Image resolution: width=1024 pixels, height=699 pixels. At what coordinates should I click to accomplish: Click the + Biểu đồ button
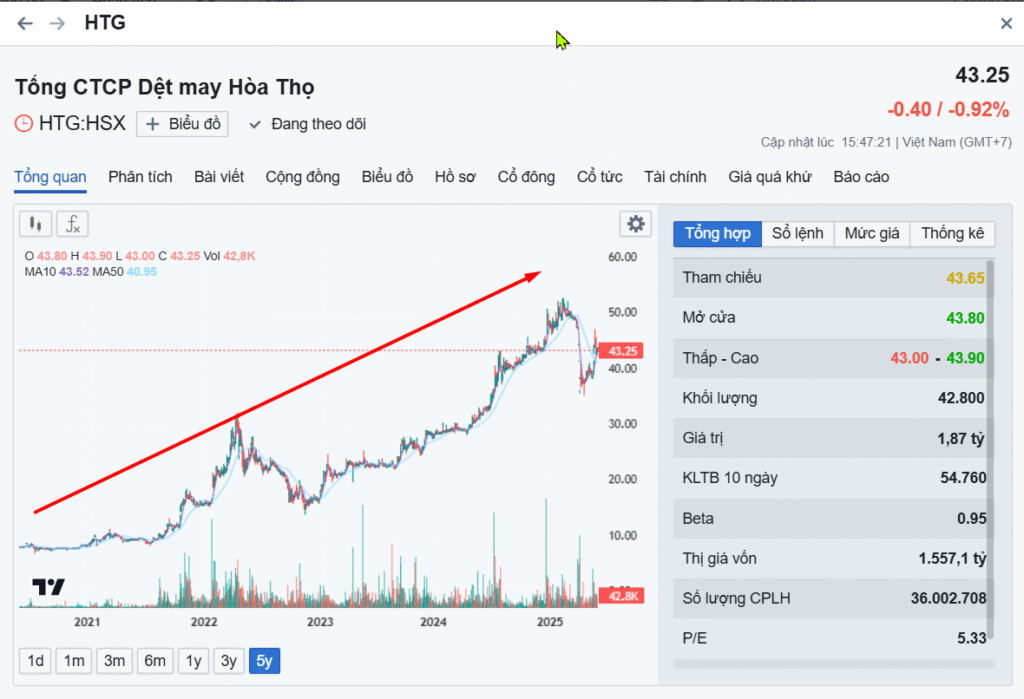[x=182, y=124]
